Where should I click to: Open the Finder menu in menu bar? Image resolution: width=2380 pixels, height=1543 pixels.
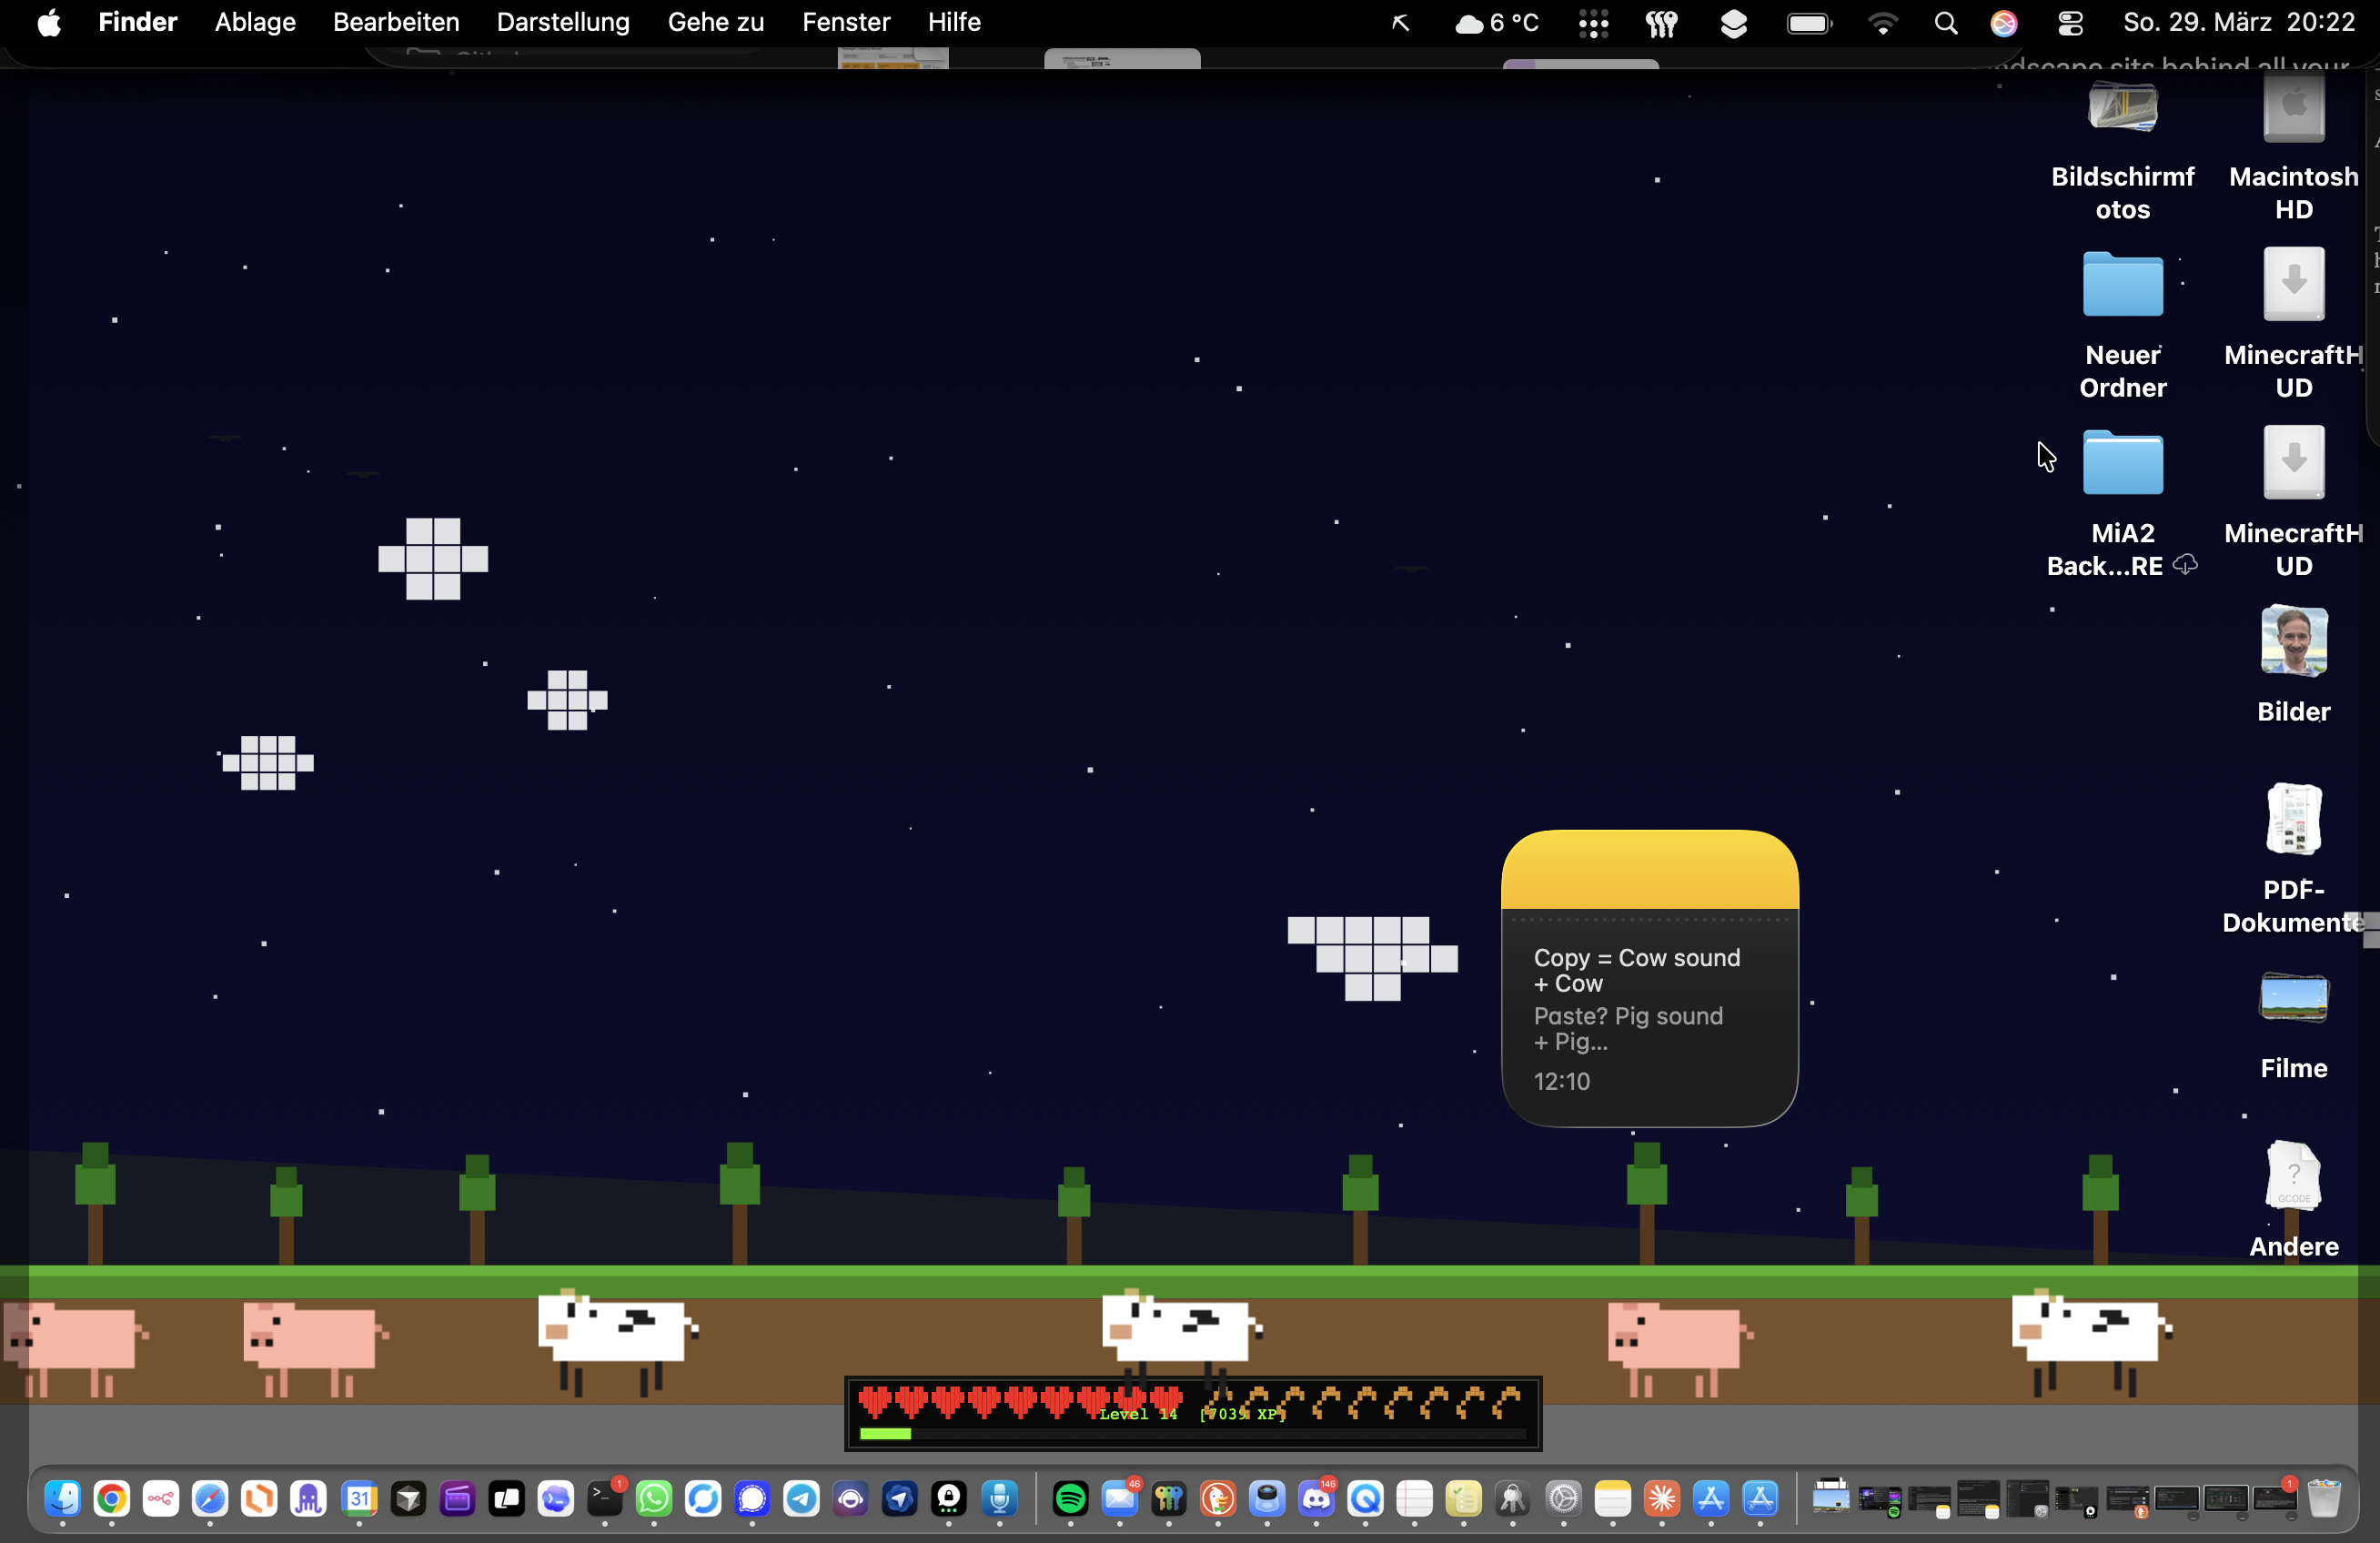pos(137,22)
